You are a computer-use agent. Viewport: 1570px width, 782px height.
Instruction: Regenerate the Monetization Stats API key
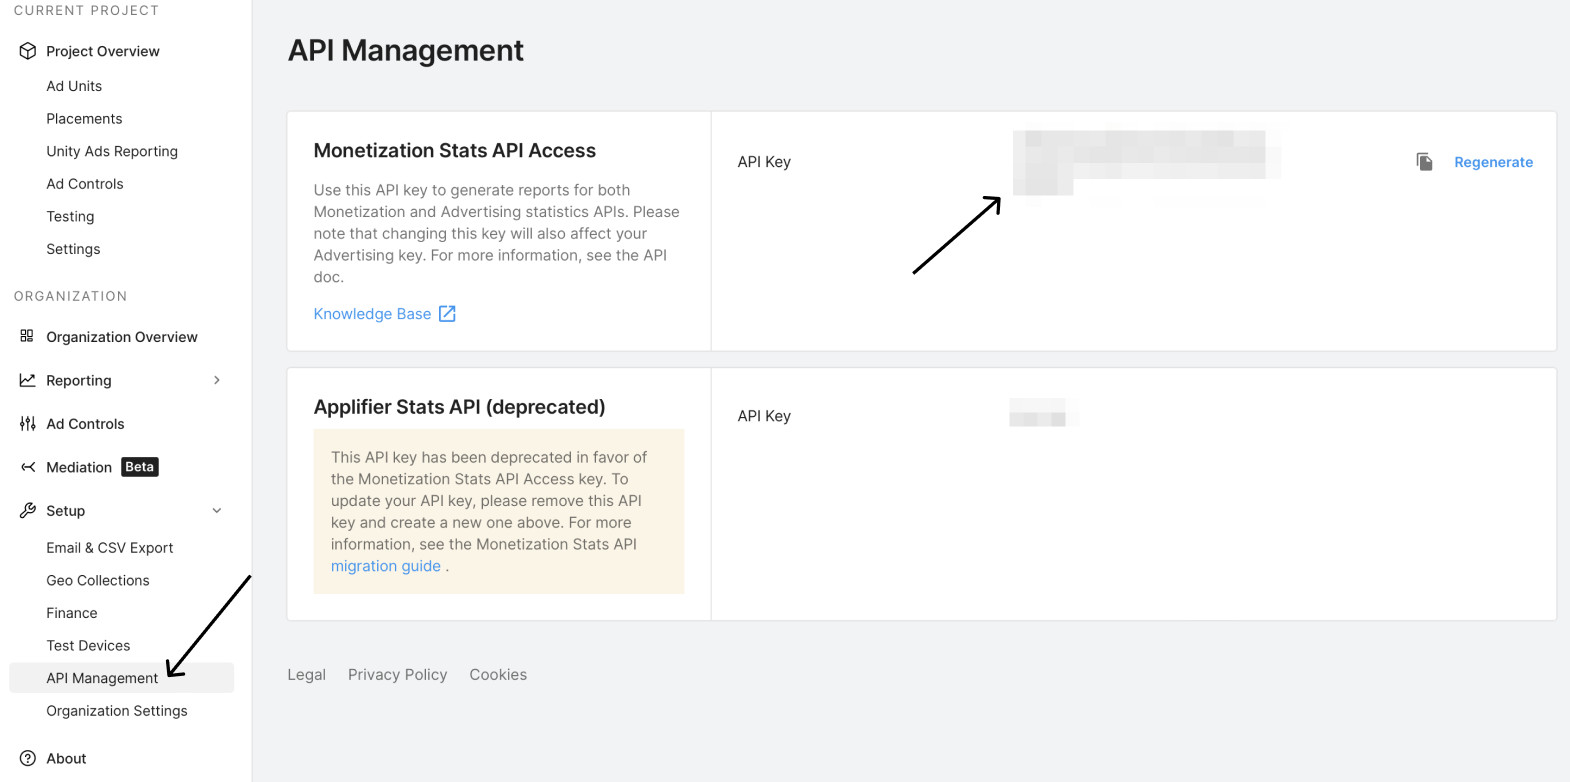coord(1493,162)
